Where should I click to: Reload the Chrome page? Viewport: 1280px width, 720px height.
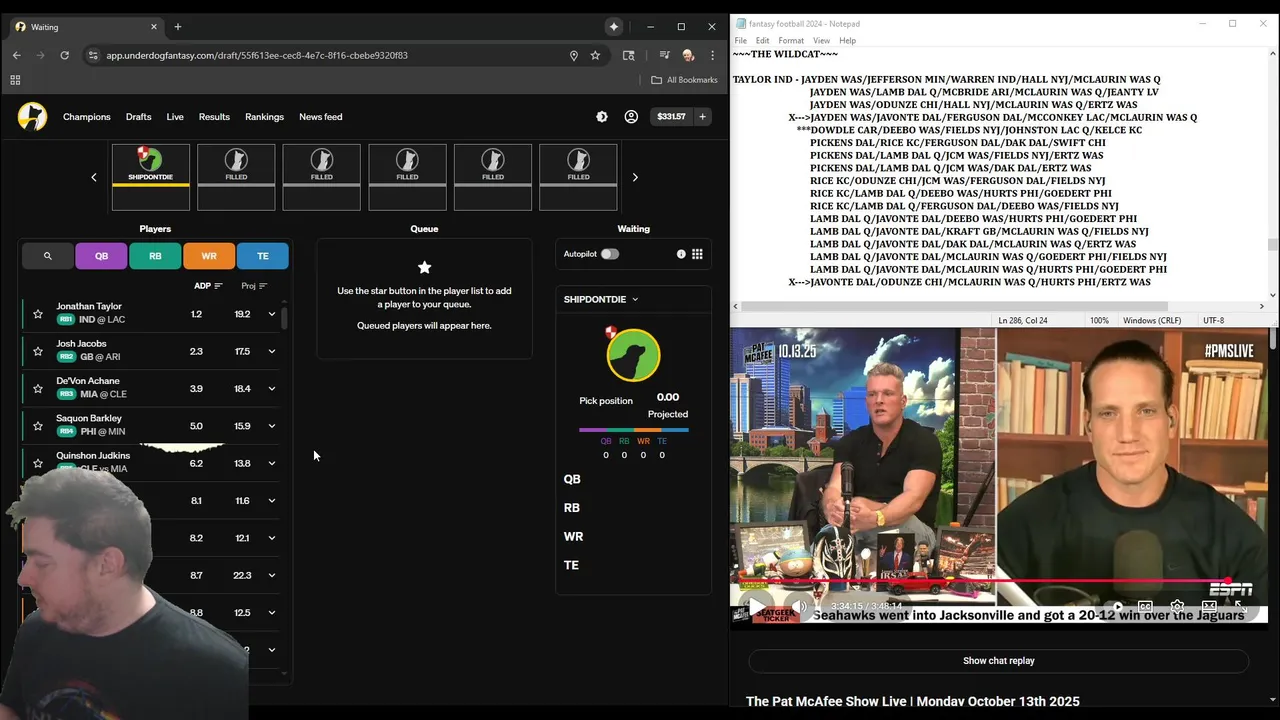tap(64, 55)
